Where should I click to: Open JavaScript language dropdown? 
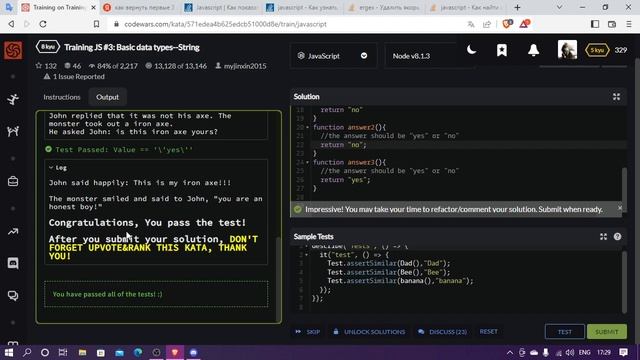[x=332, y=56]
